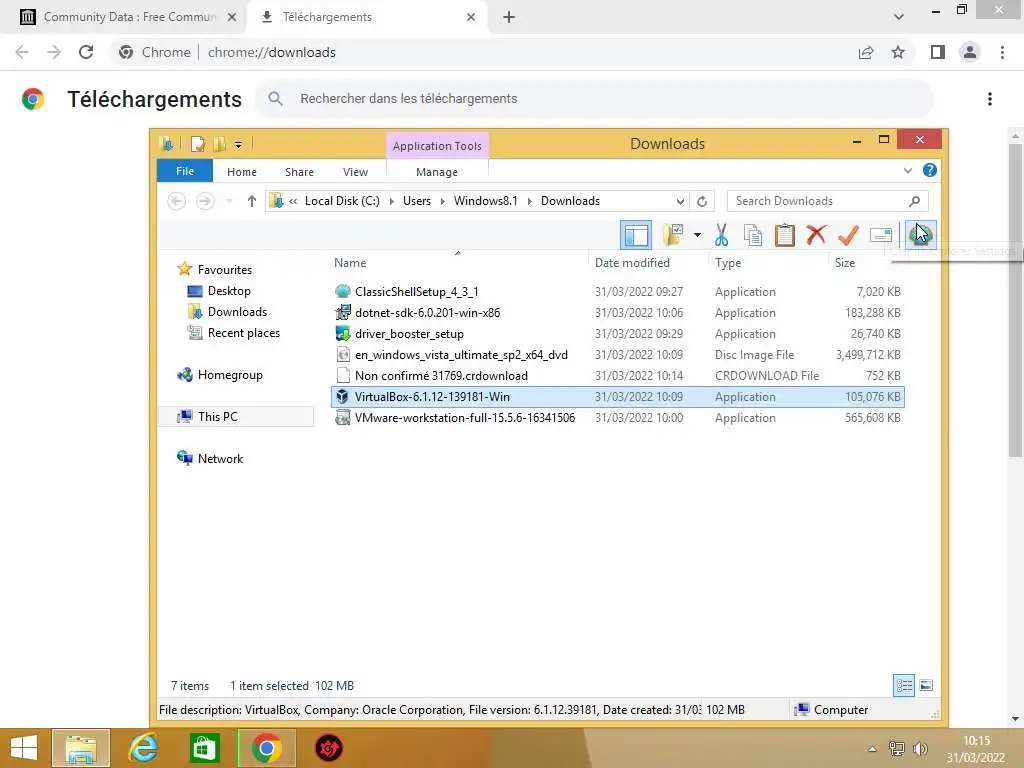Click the Email envelope toolbar icon
Screen dimensions: 1024x768
coord(881,234)
